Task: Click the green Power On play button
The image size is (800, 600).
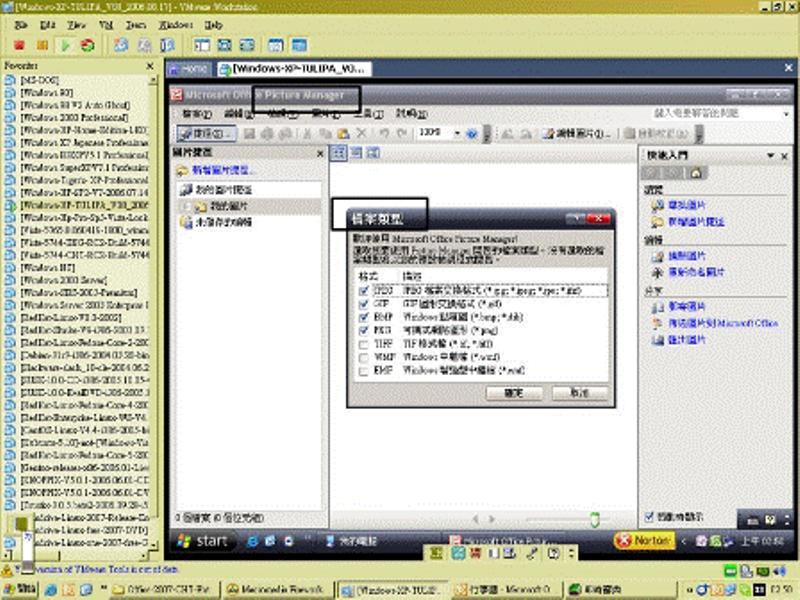Action: point(65,45)
